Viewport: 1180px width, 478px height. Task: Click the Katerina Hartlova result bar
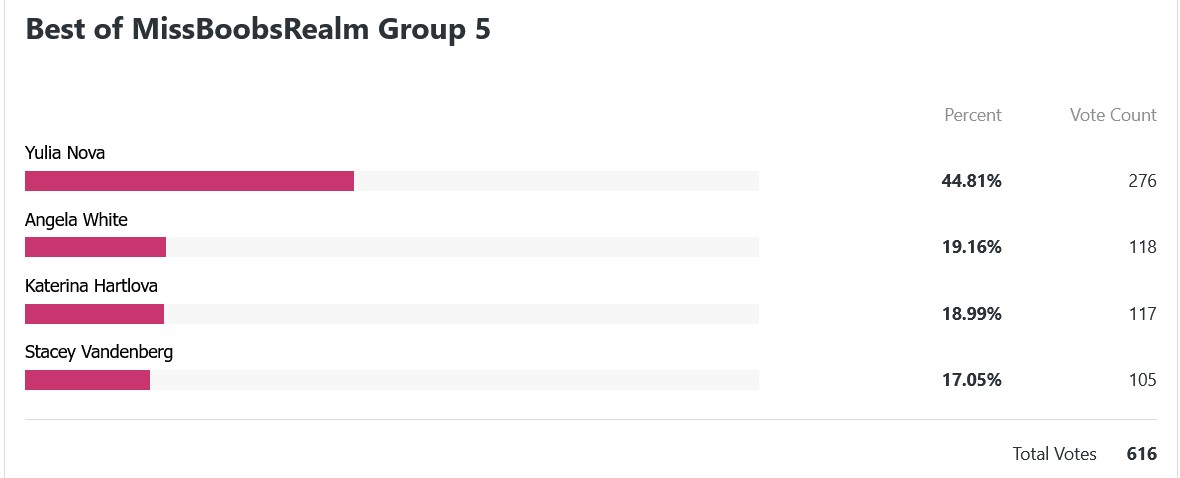click(x=392, y=314)
